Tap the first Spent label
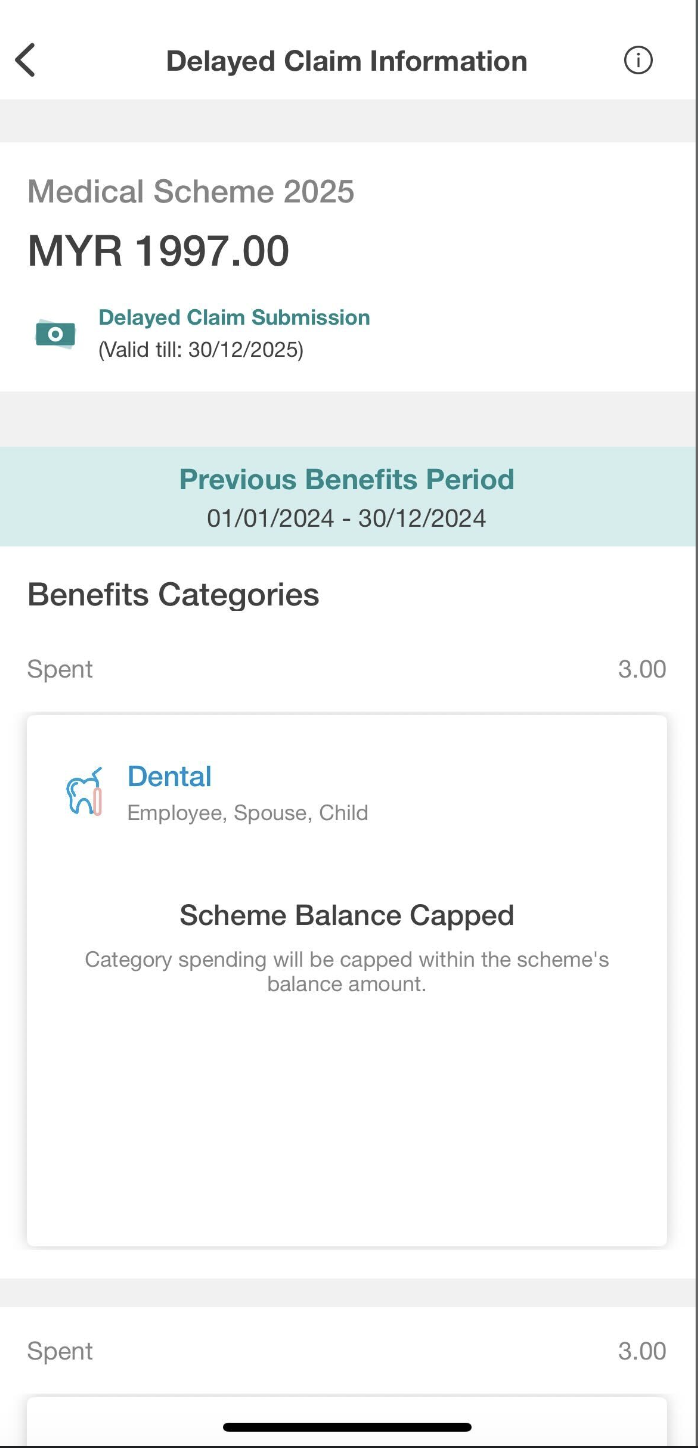 [x=60, y=669]
